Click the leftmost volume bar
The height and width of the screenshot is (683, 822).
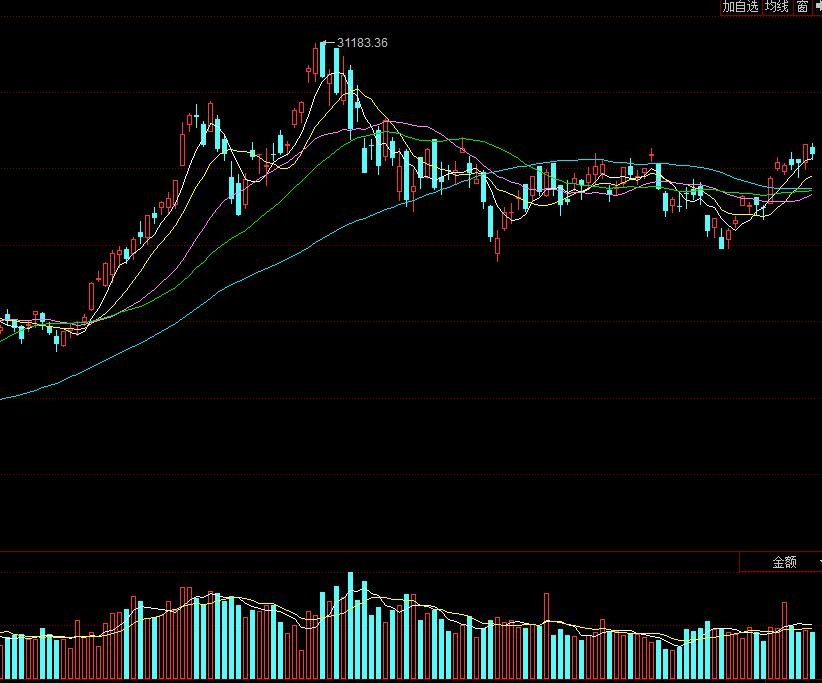pos(4,658)
